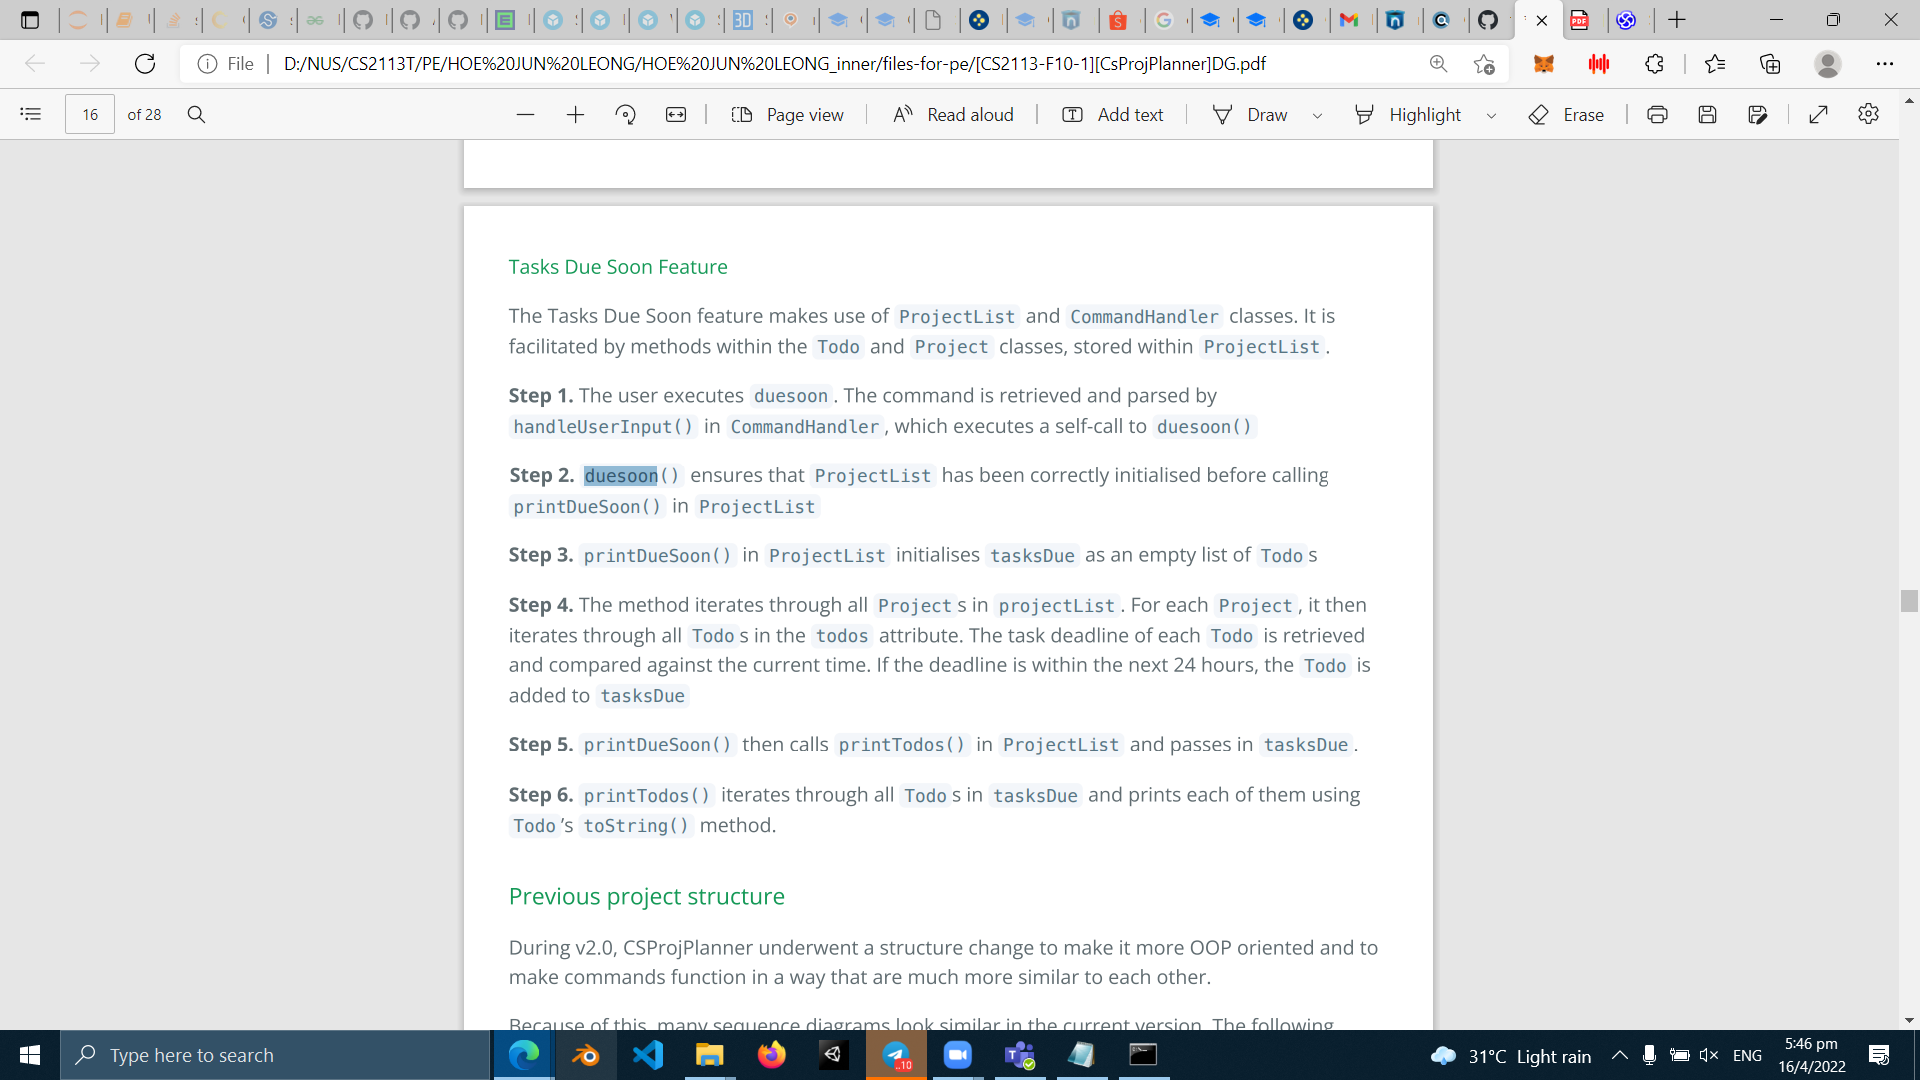Toggle the Erase tool

1566,115
